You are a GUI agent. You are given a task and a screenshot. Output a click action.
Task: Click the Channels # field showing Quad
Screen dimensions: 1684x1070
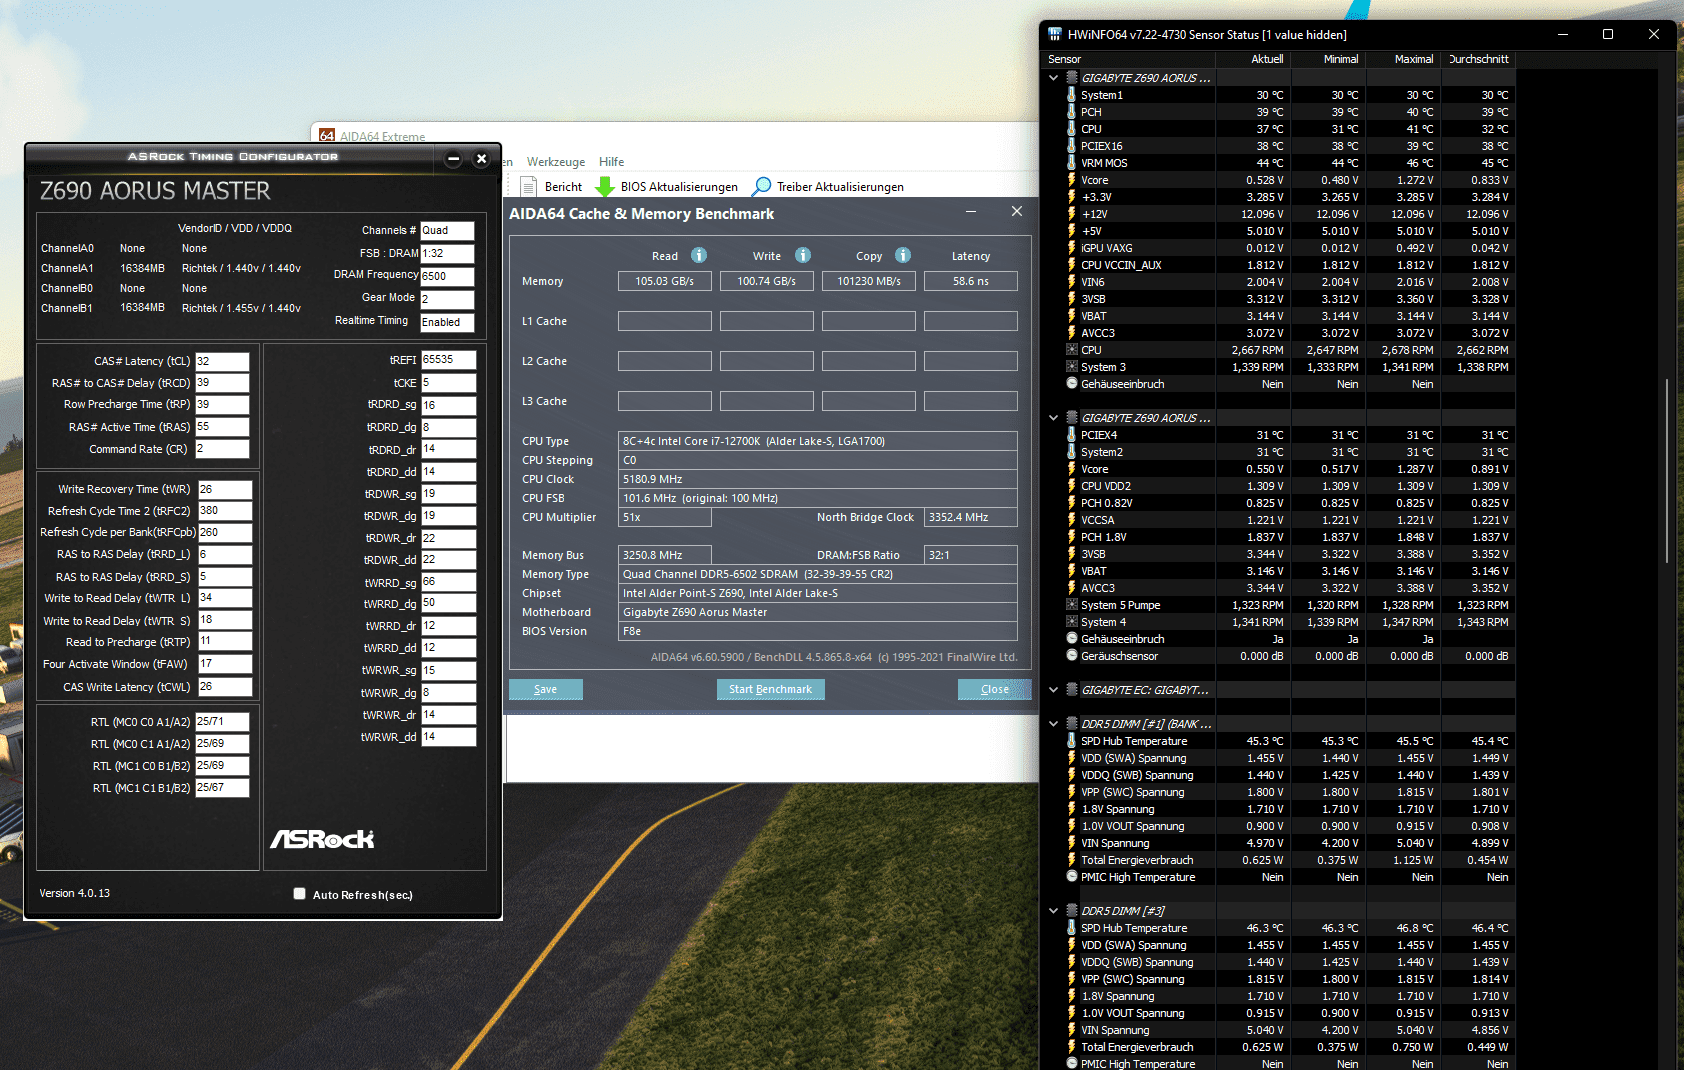[447, 230]
